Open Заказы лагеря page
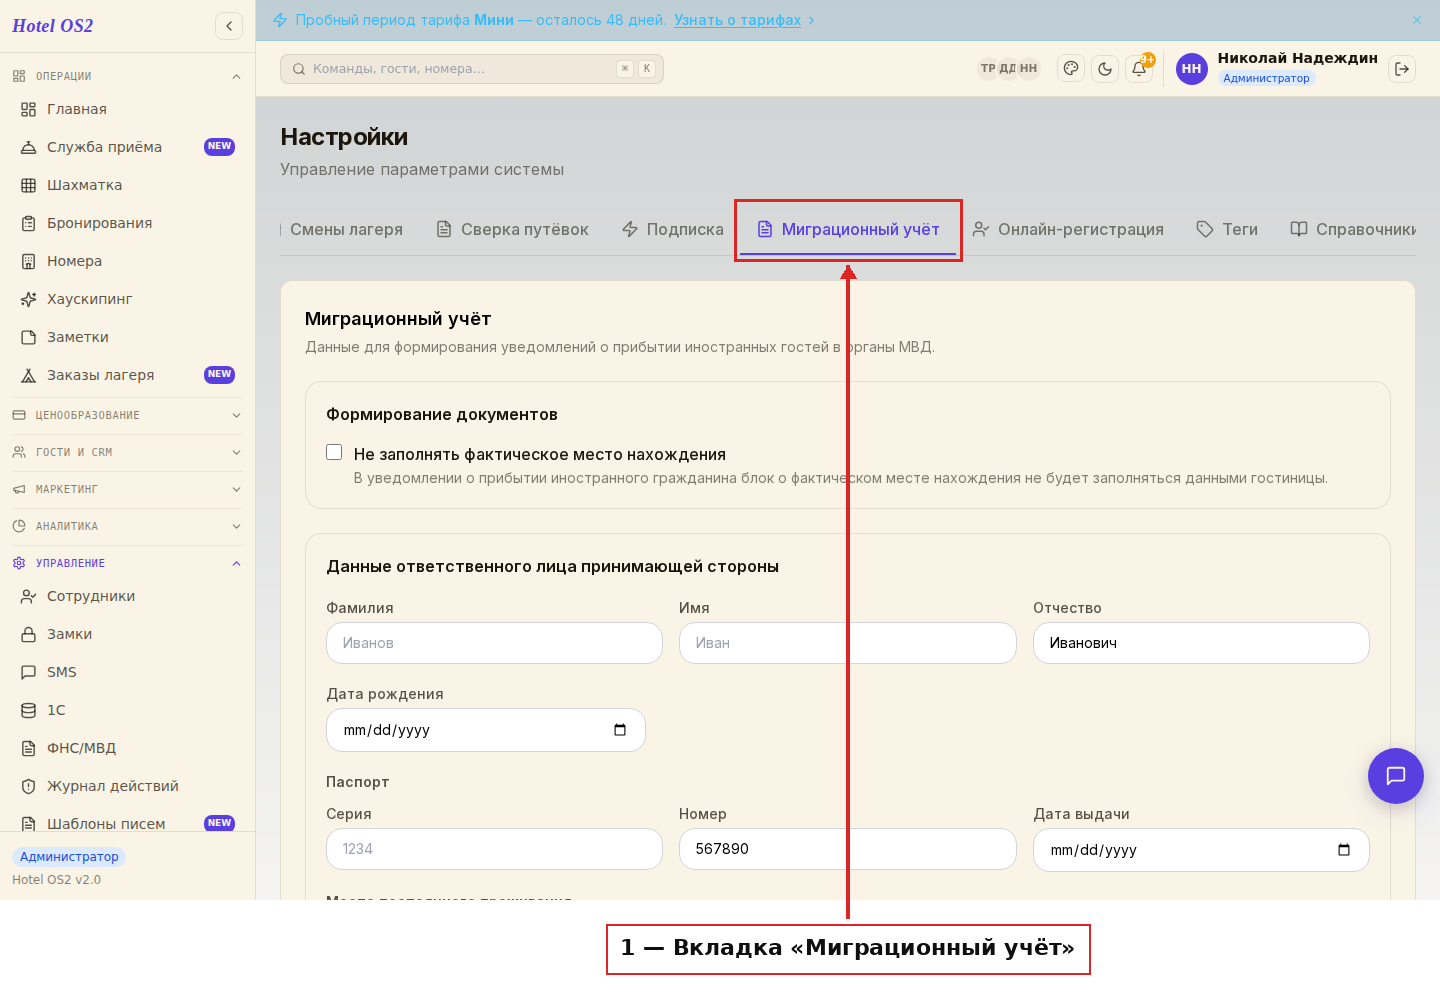The image size is (1440, 998). (128, 375)
